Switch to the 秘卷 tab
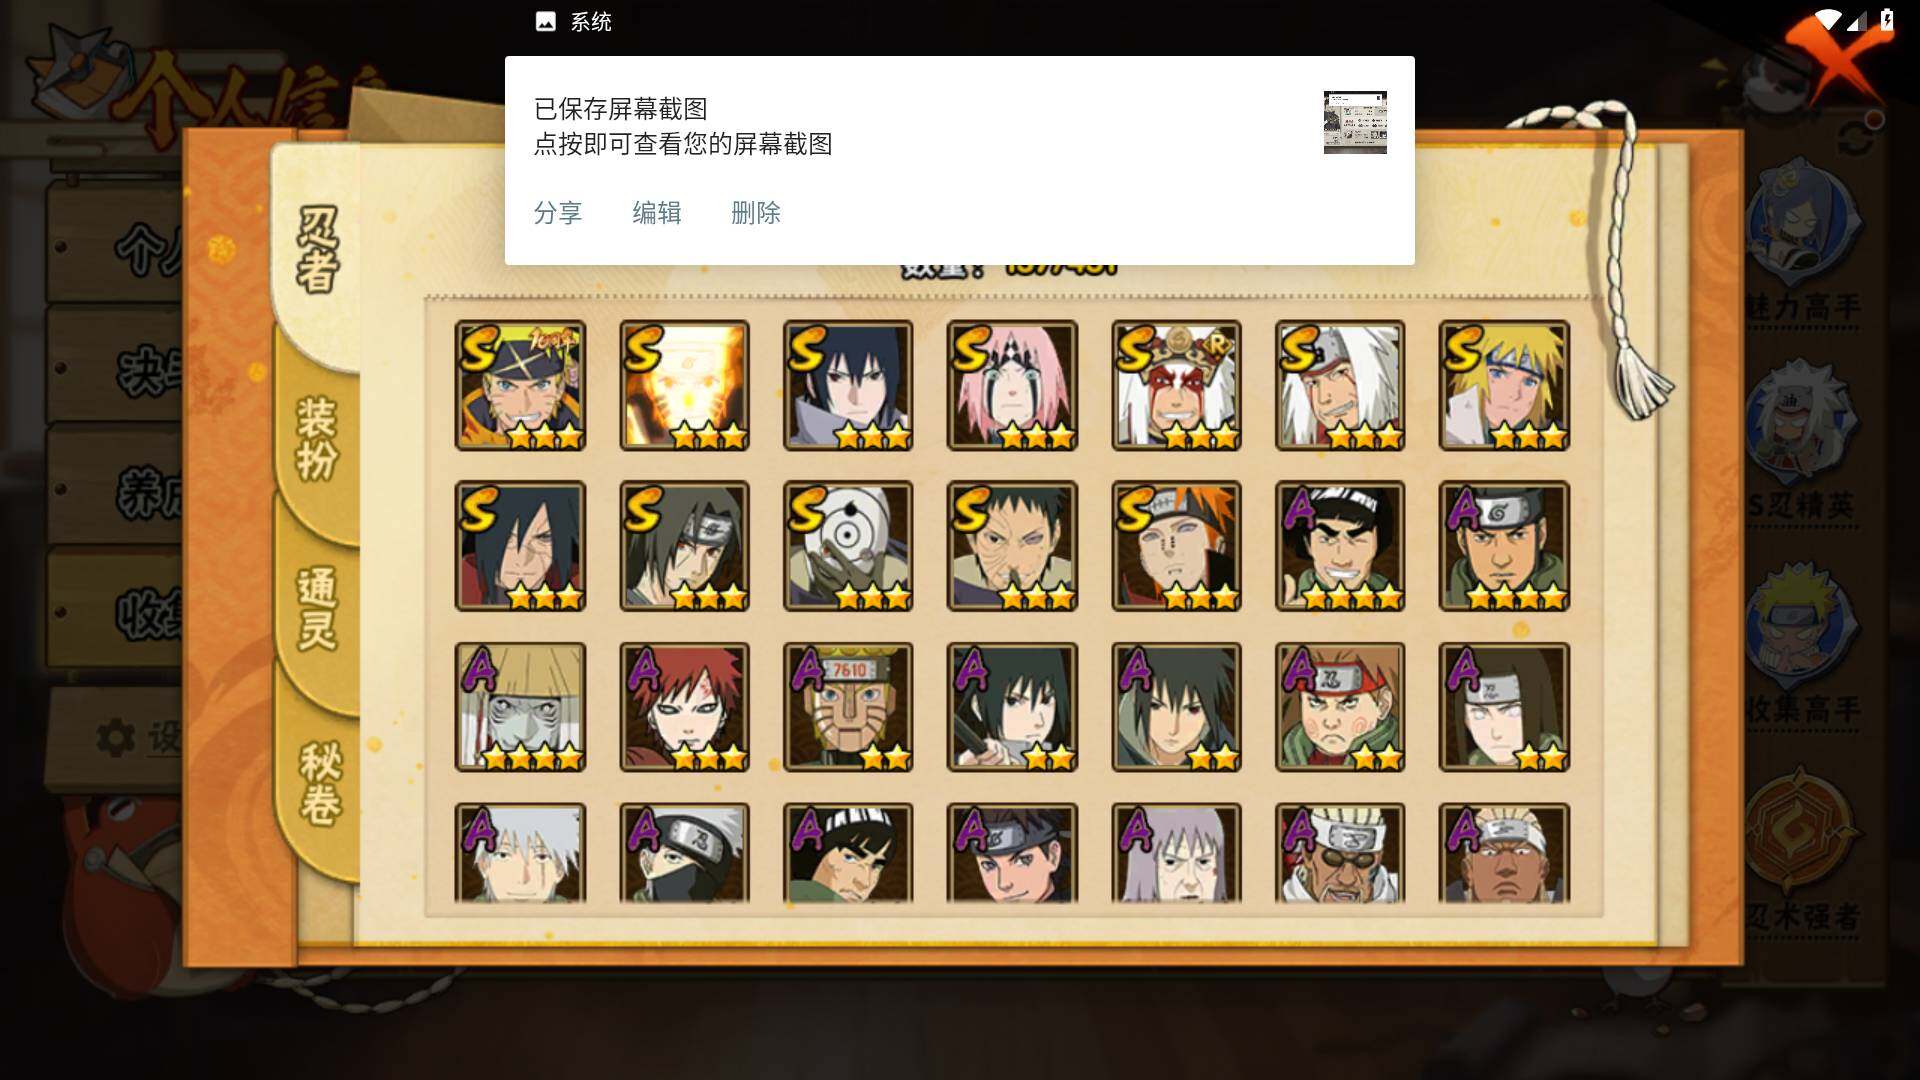Viewport: 1920px width, 1080px height. pyautogui.click(x=320, y=785)
